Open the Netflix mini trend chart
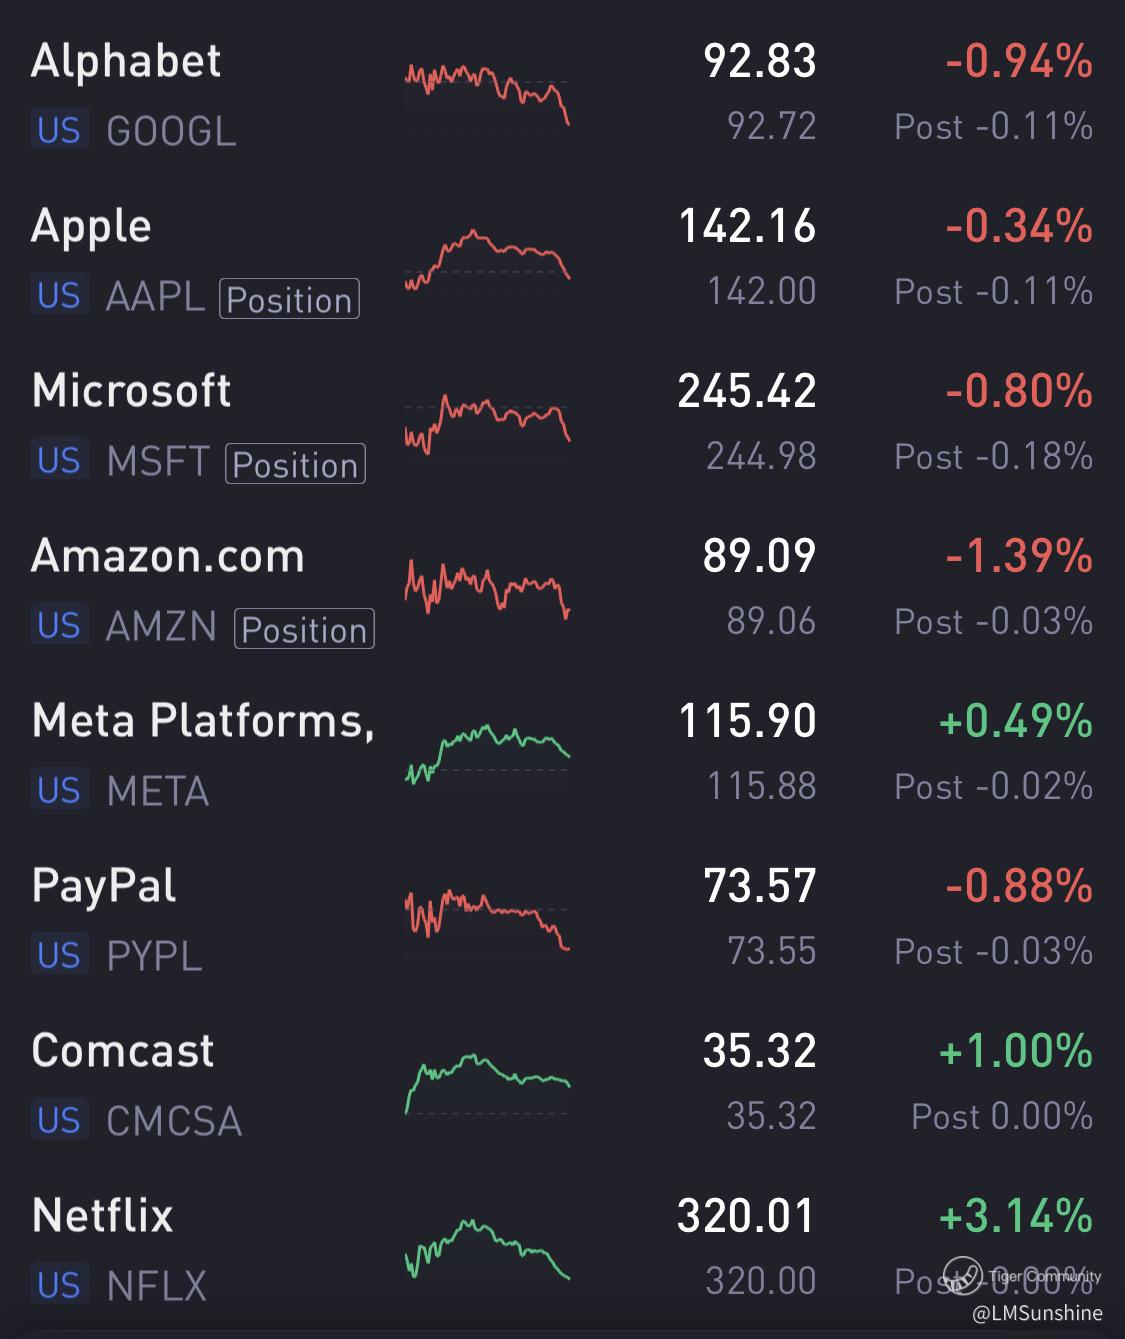This screenshot has width=1125, height=1339. pos(487,1249)
